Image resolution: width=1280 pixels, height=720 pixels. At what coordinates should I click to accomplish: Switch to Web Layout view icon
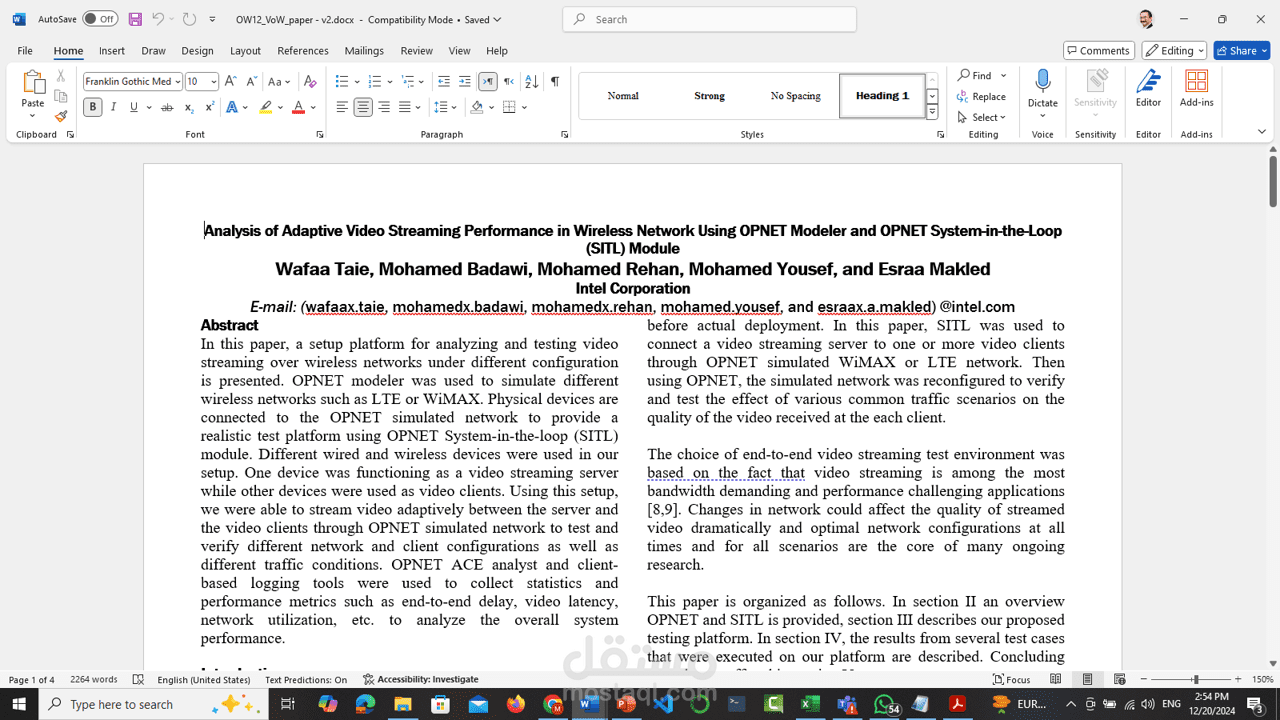1119,679
